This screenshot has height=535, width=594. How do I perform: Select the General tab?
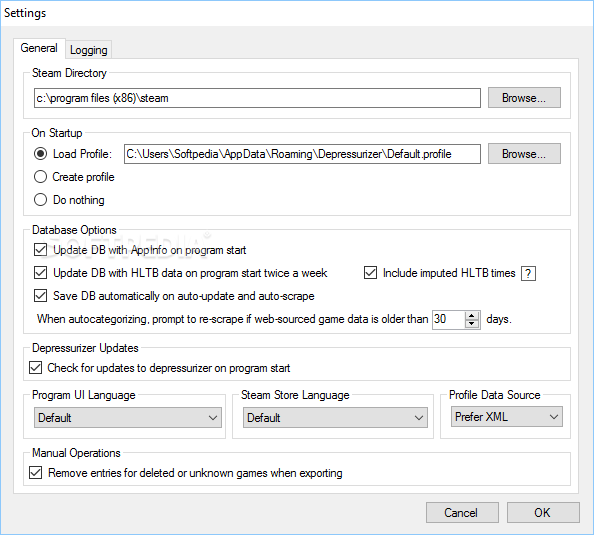click(x=39, y=48)
